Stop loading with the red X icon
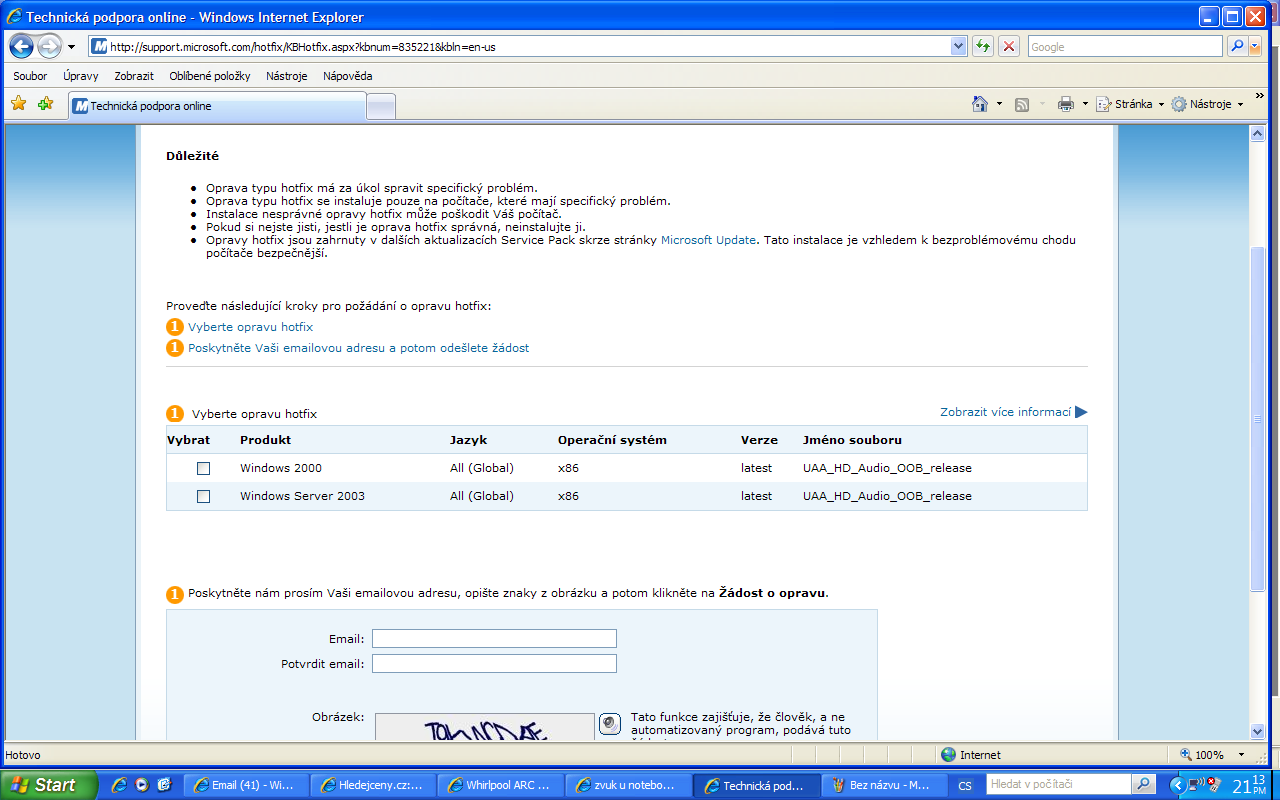This screenshot has width=1280, height=800. [1009, 47]
